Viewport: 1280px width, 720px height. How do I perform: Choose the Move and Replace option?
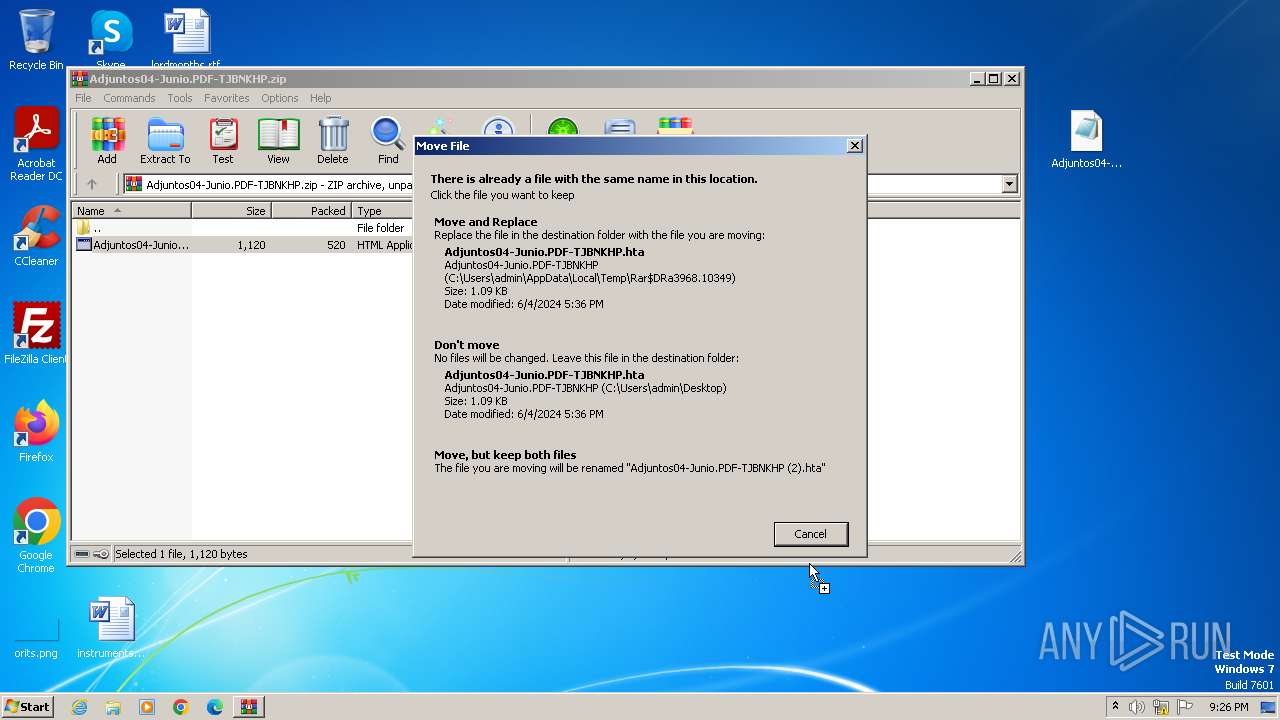coord(638,262)
